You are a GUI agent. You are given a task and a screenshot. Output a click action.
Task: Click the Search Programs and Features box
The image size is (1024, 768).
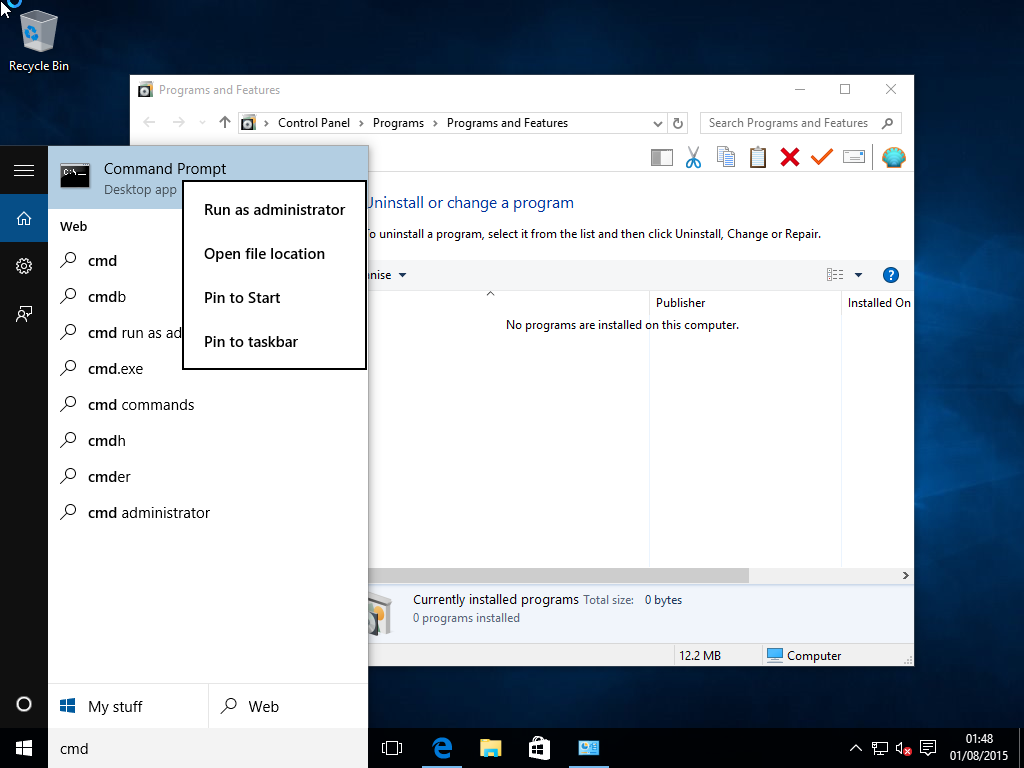coord(800,123)
